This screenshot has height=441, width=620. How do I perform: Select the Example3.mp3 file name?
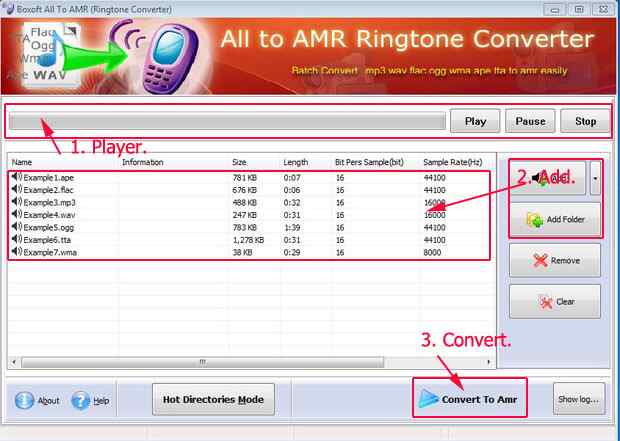coord(49,203)
